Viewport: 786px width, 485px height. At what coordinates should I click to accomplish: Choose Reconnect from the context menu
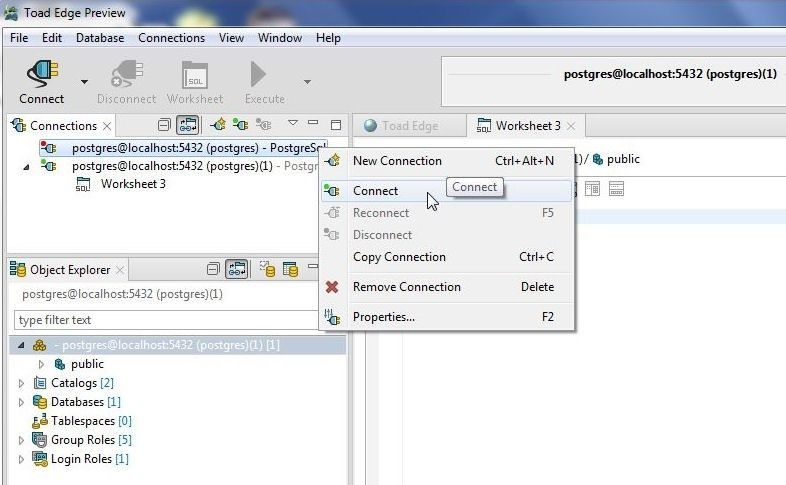point(446,213)
